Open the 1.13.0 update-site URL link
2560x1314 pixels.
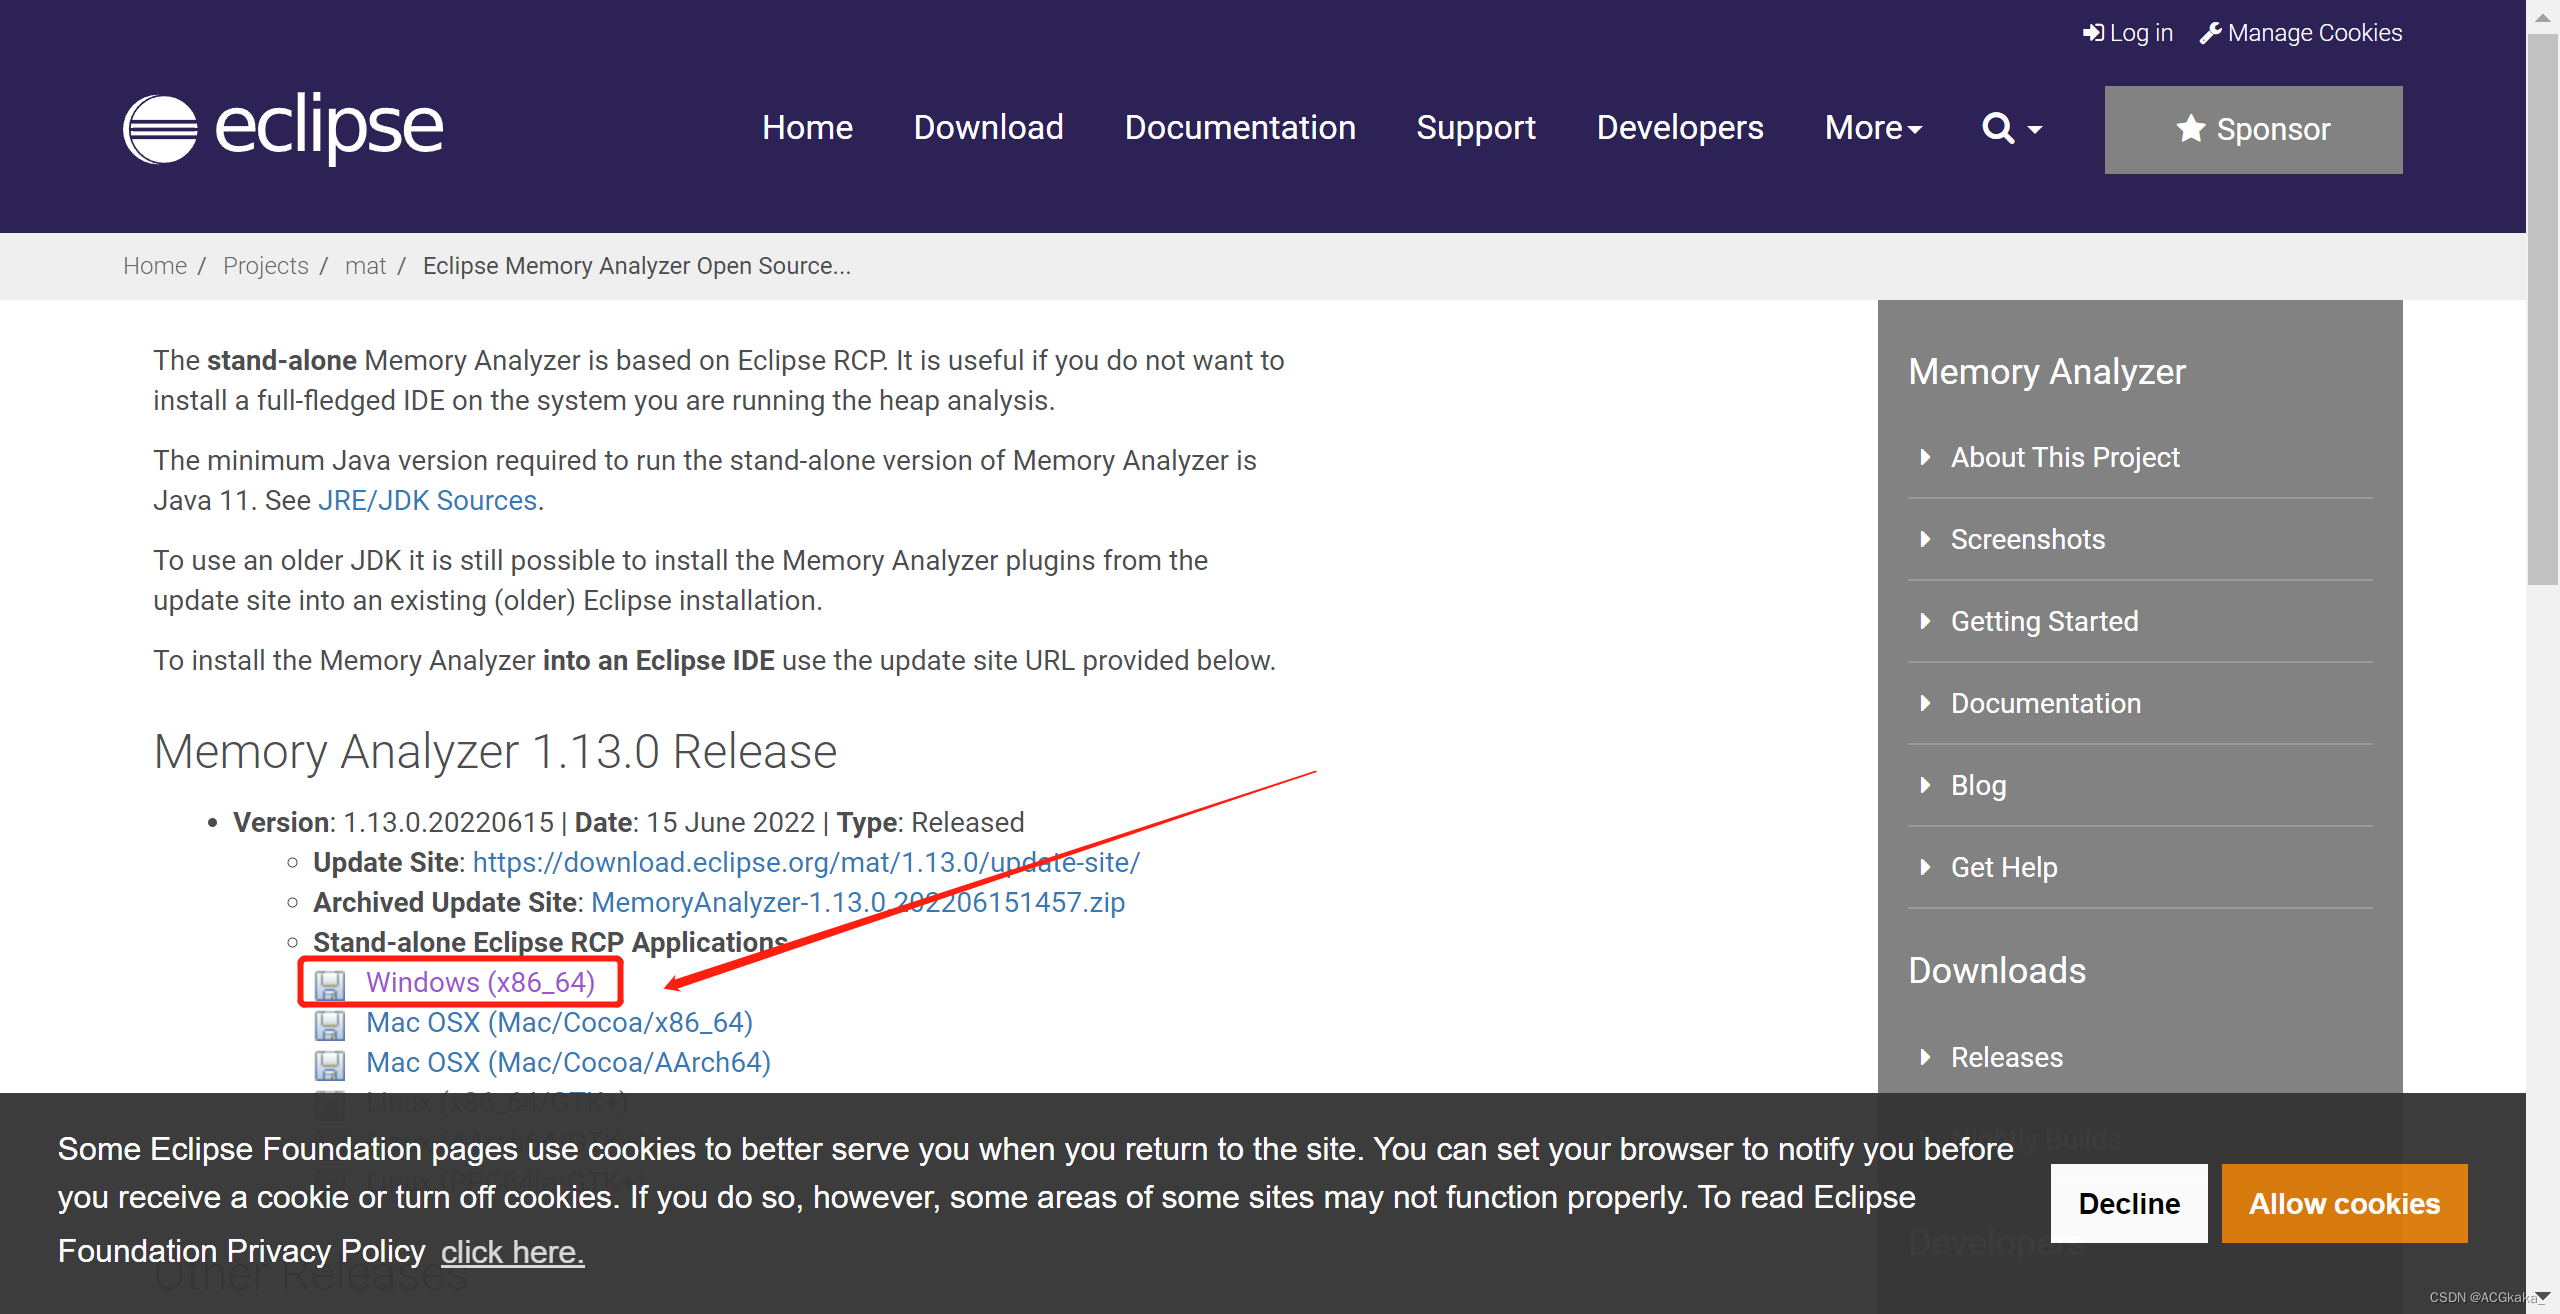806,862
